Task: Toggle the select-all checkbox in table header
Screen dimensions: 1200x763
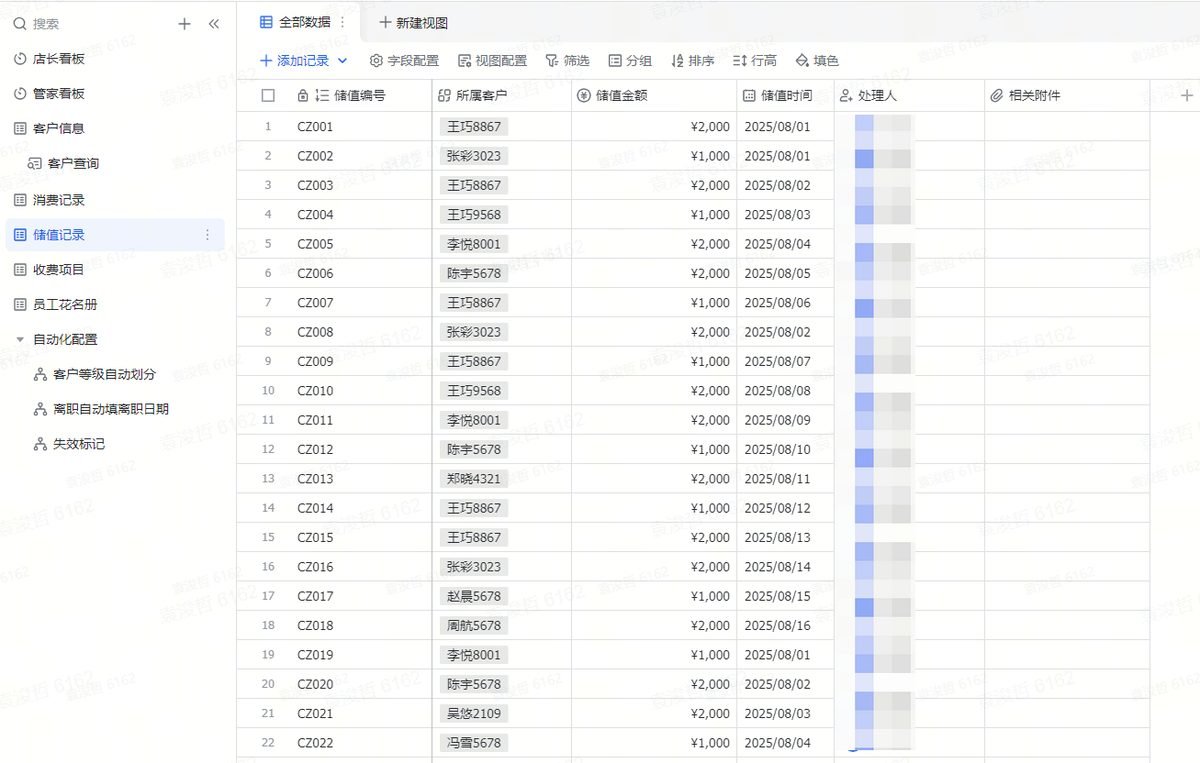Action: [268, 96]
